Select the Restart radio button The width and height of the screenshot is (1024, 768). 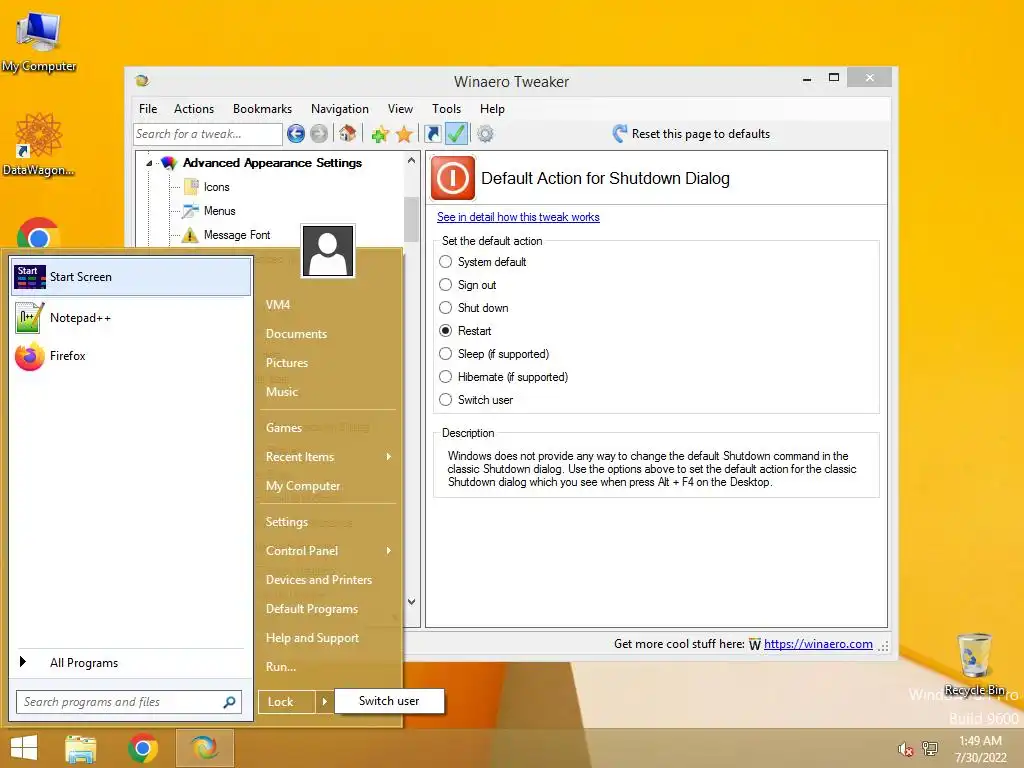[x=445, y=330]
